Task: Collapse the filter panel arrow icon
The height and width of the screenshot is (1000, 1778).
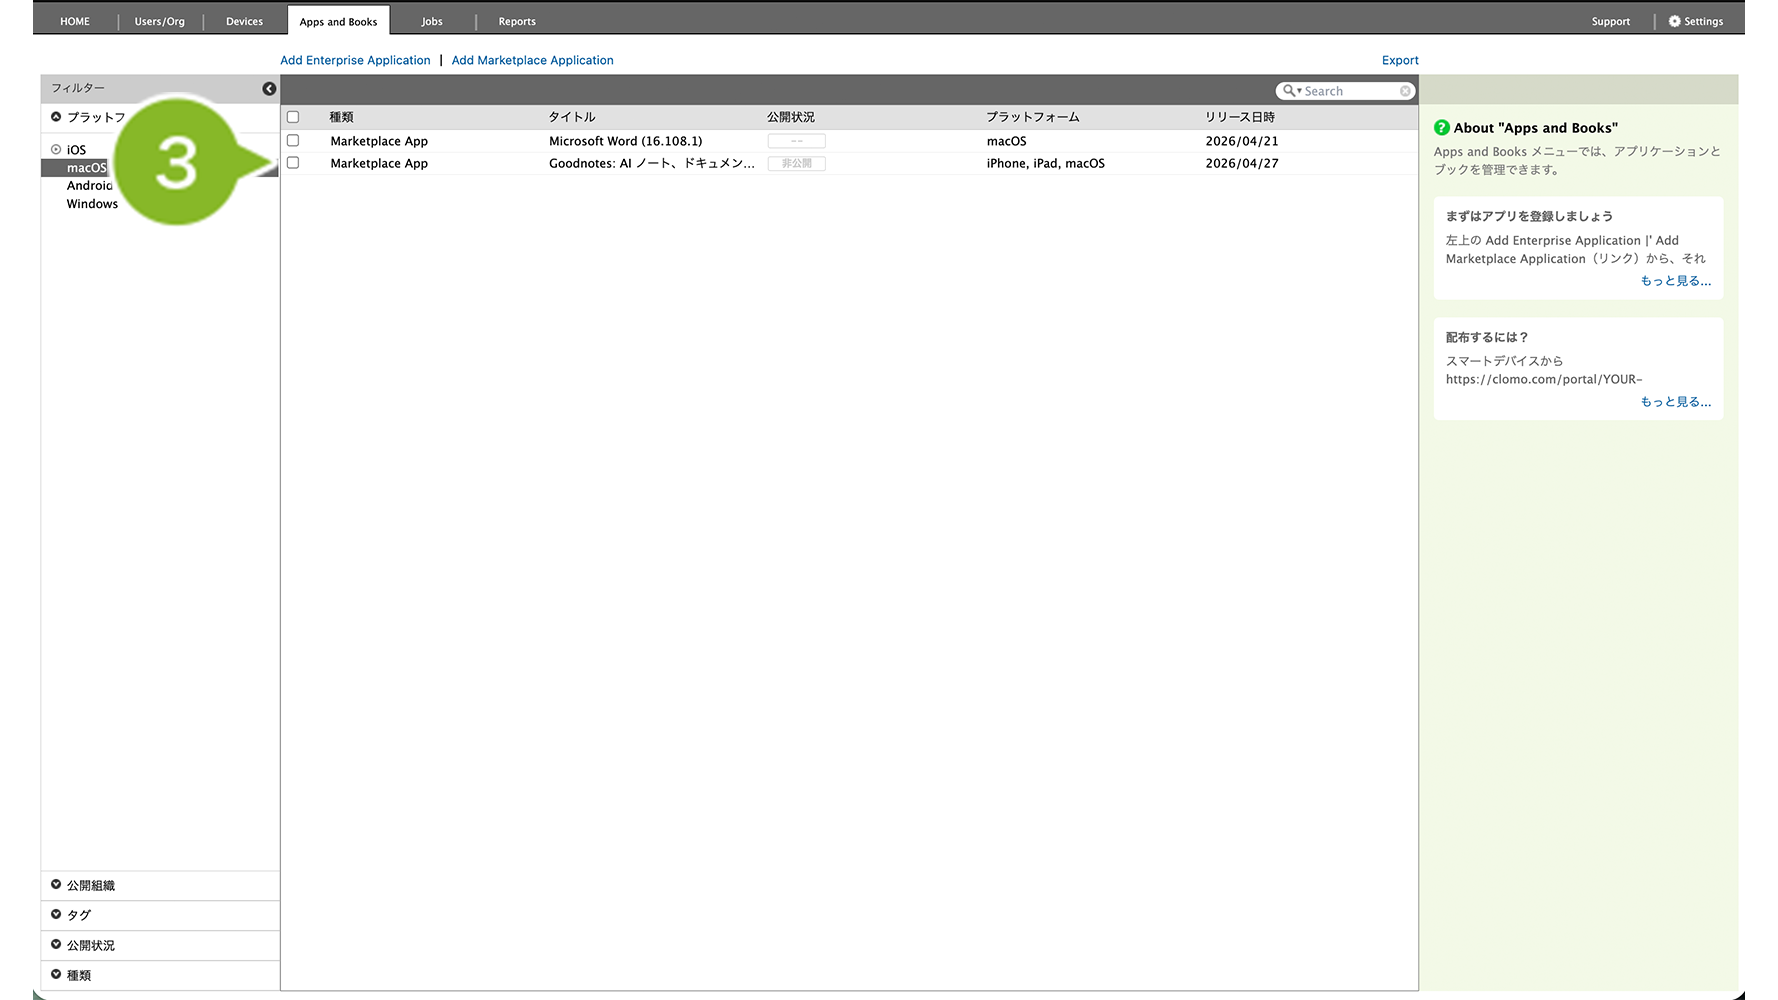Action: [x=269, y=89]
